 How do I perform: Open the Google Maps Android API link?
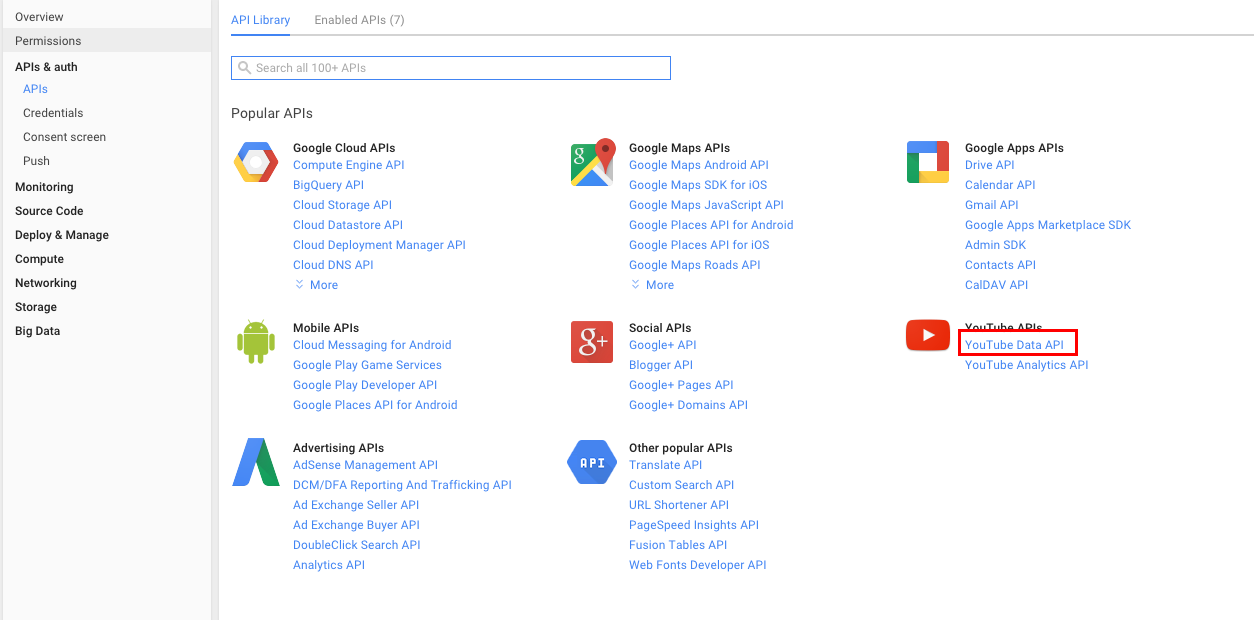699,165
